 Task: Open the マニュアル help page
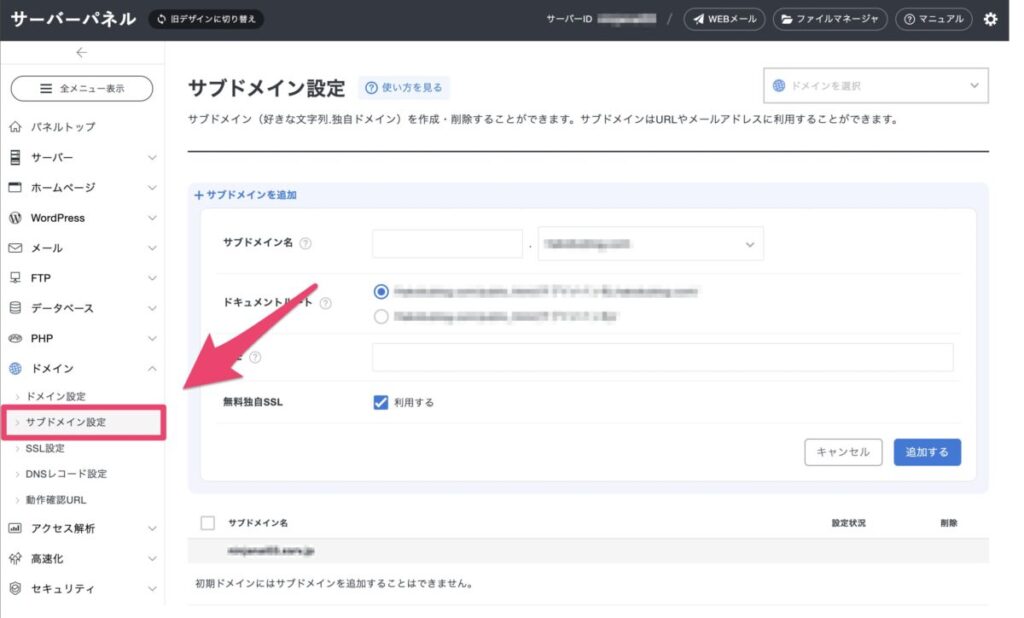tap(931, 19)
